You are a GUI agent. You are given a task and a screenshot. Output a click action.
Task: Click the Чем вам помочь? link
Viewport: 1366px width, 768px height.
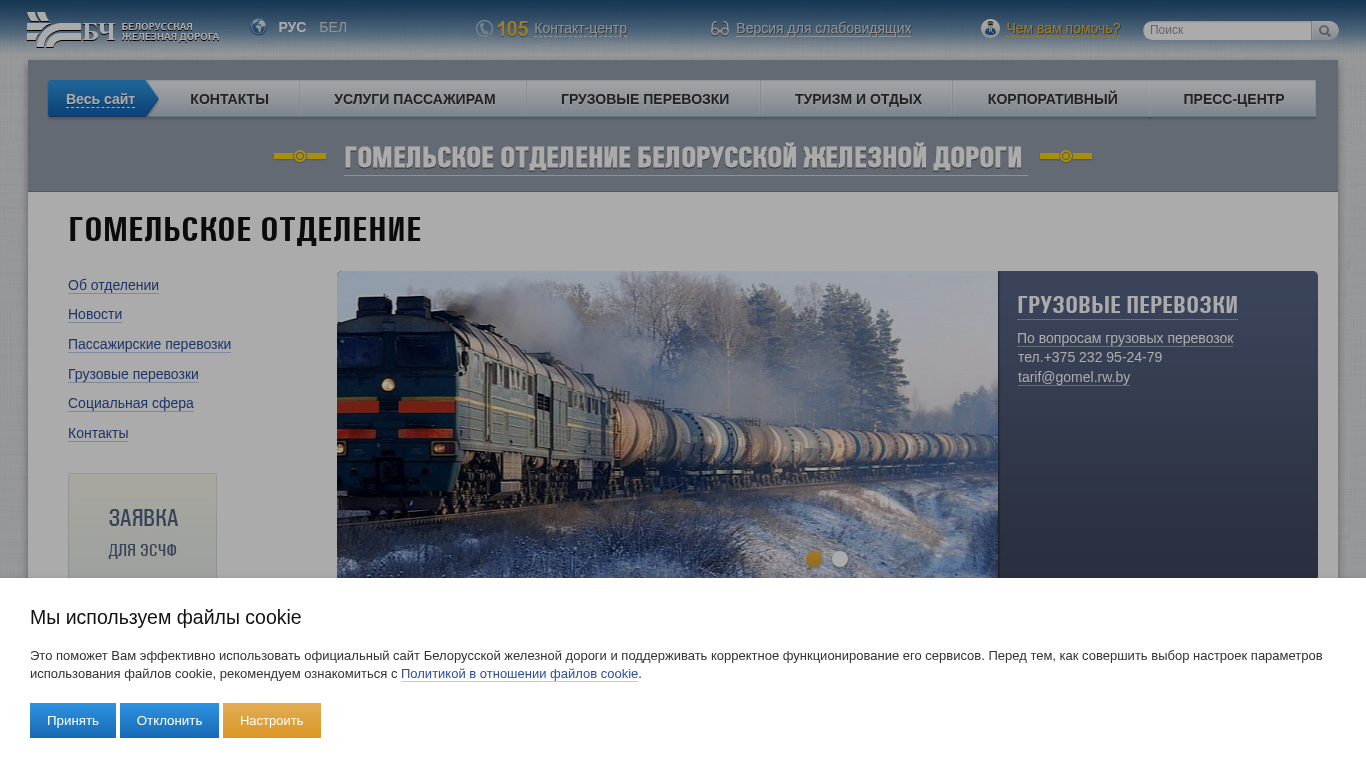tap(1063, 28)
